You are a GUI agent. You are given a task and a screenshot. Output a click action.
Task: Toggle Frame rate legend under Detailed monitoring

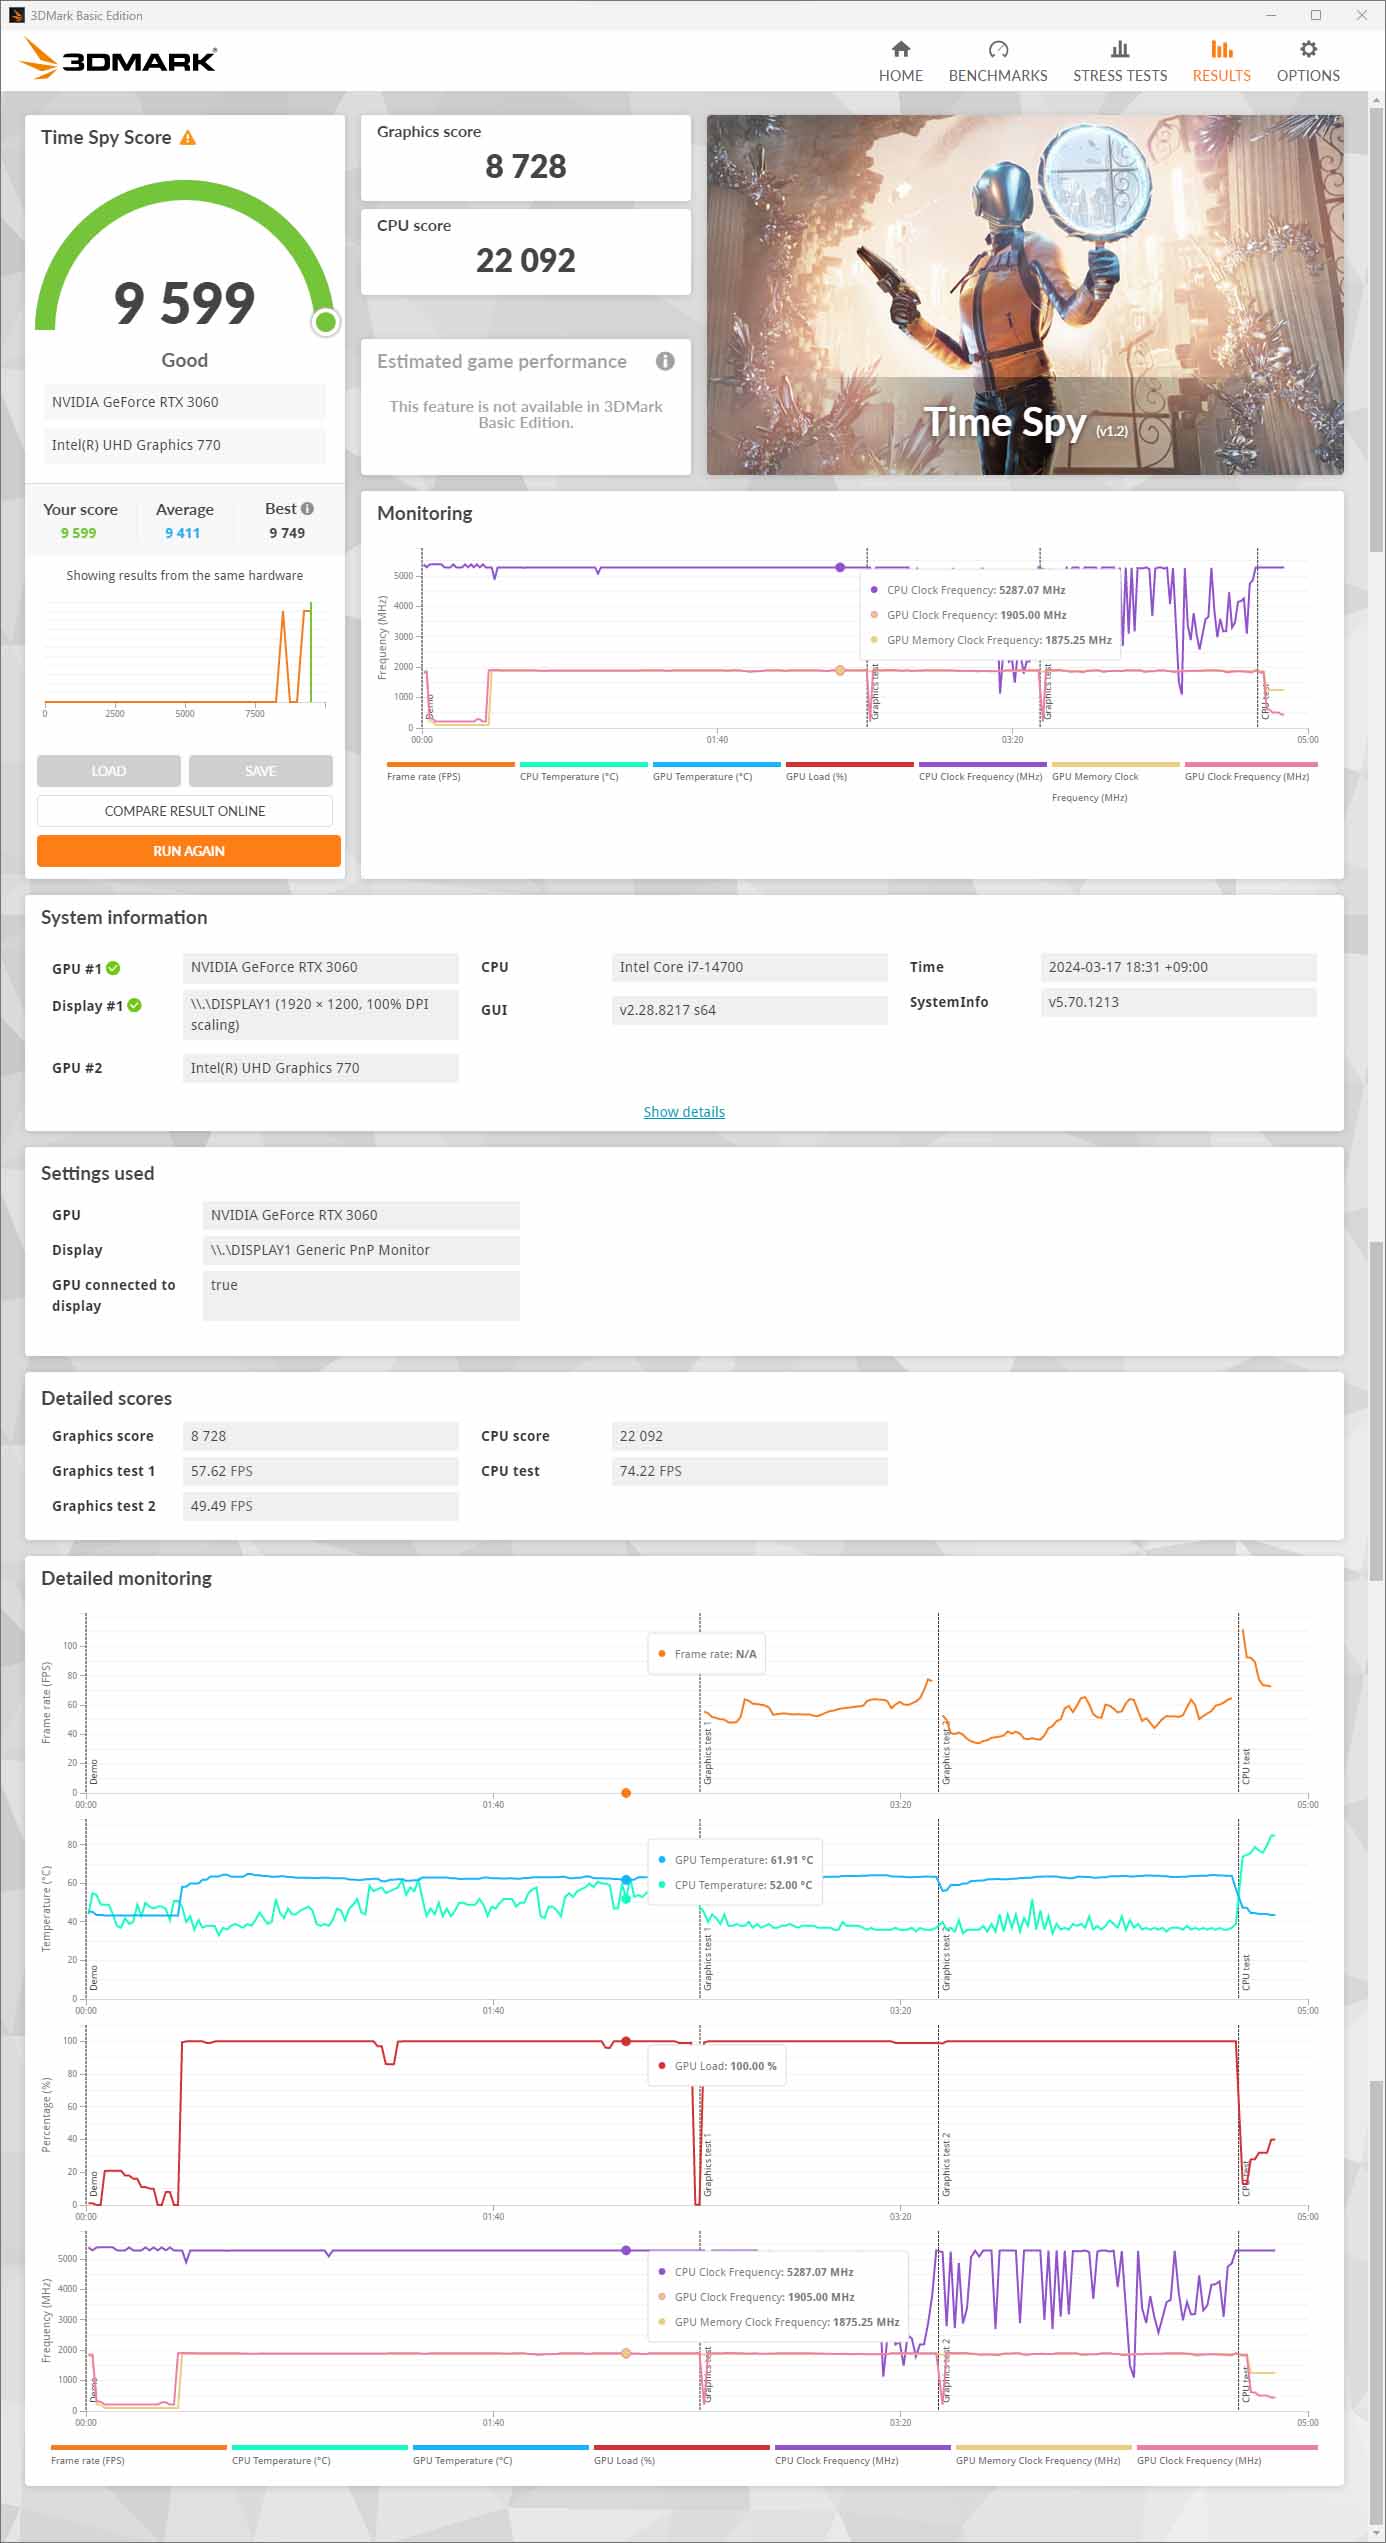(x=138, y=2456)
